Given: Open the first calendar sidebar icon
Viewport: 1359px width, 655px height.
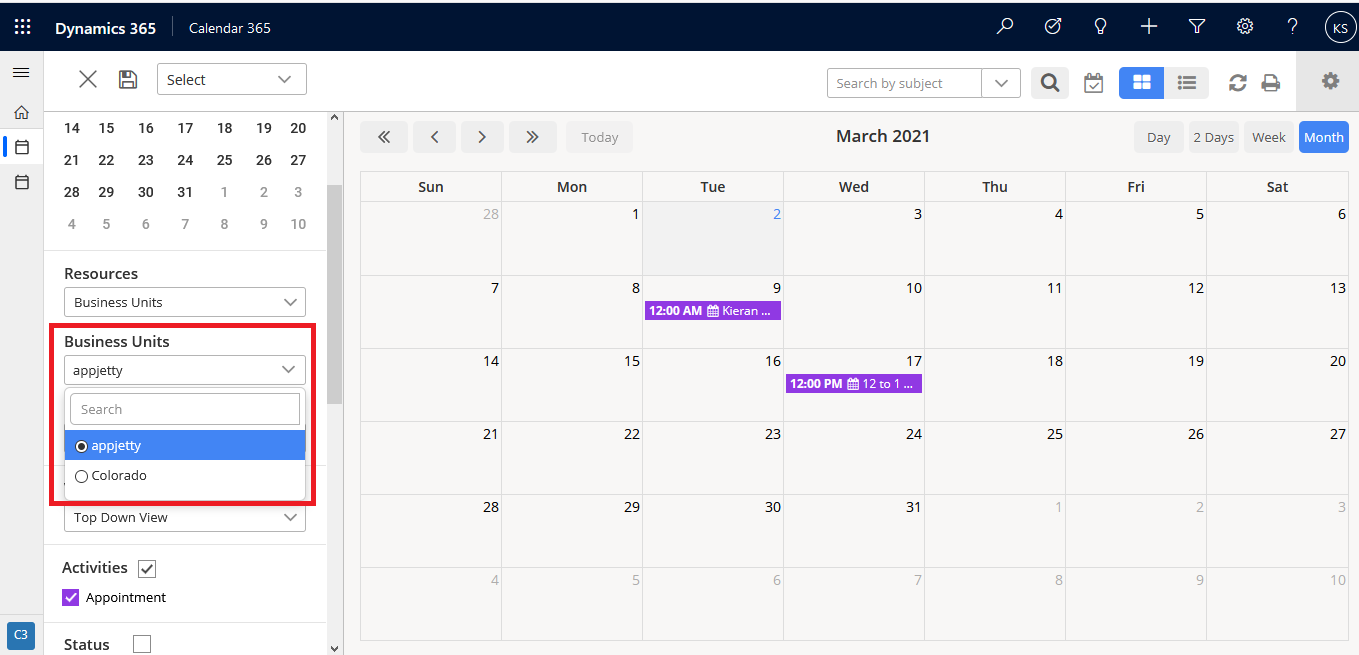Looking at the screenshot, I should pos(21,147).
